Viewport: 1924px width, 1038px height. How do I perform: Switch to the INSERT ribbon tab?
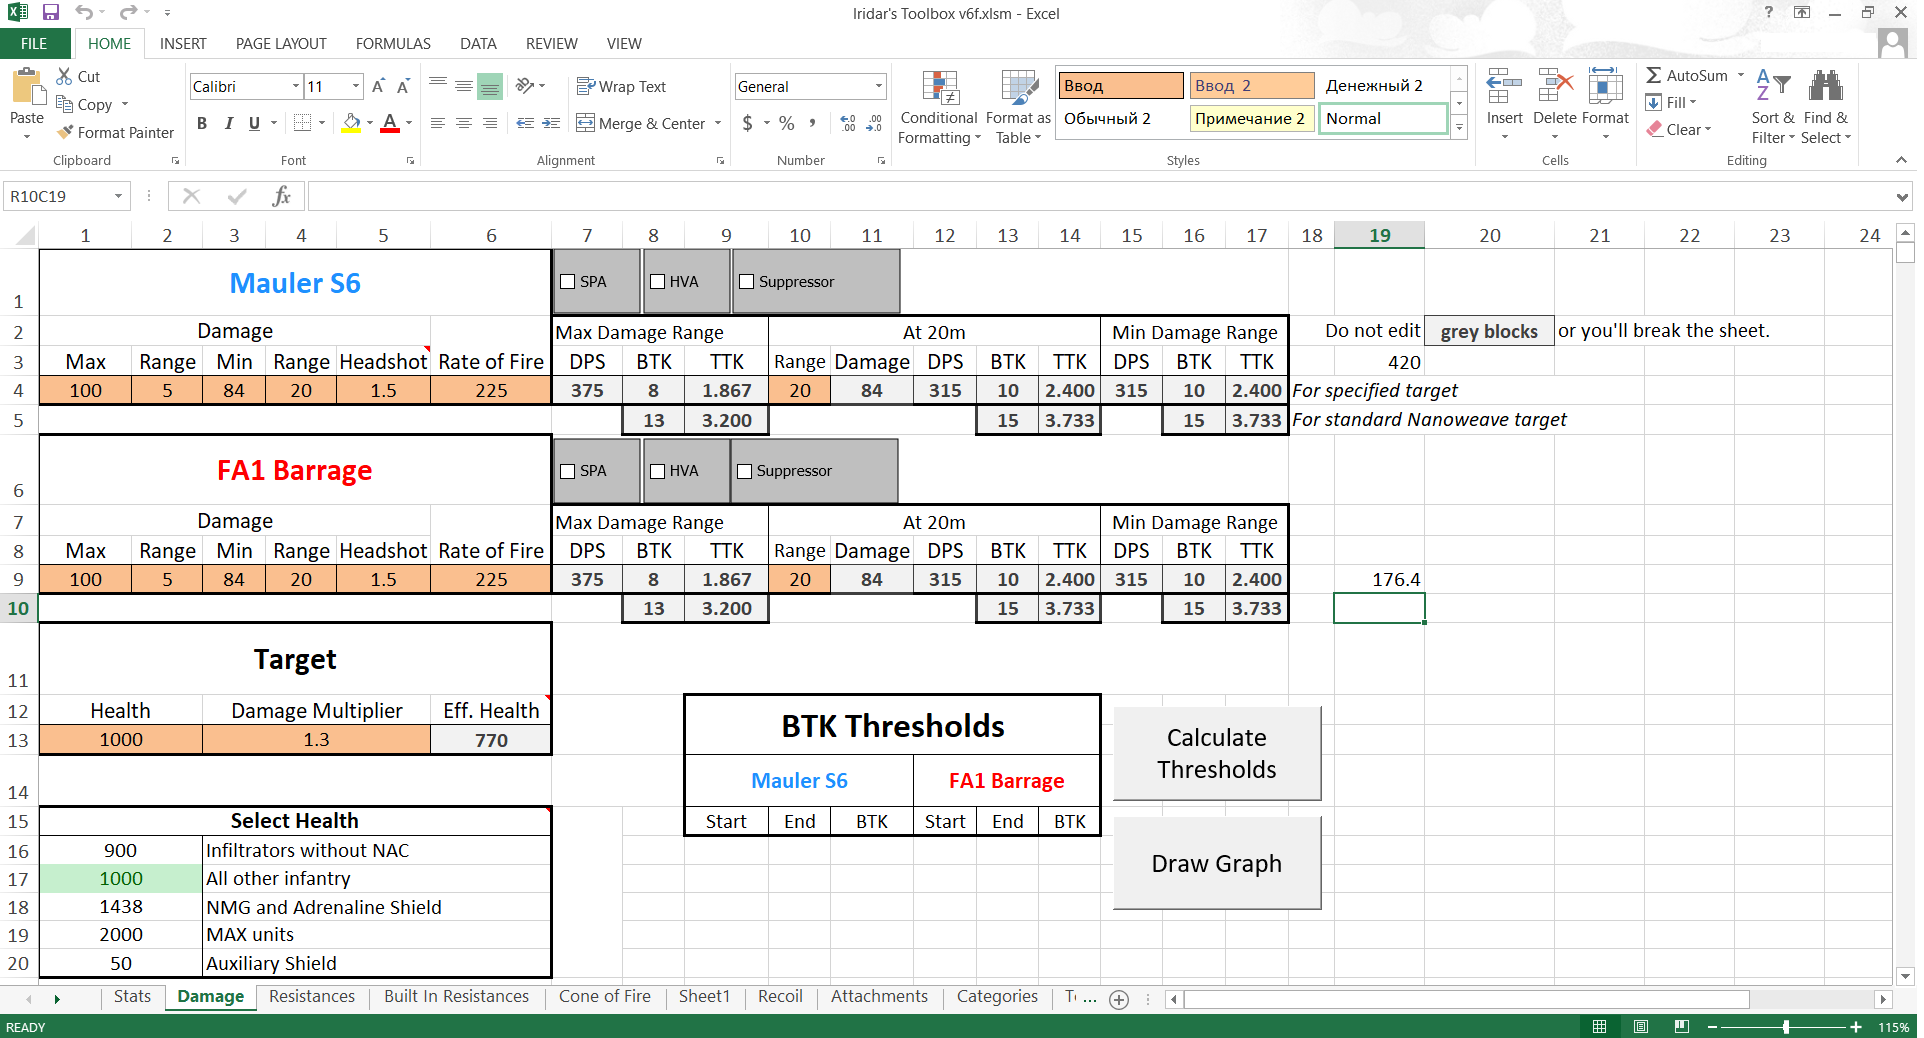pos(183,44)
